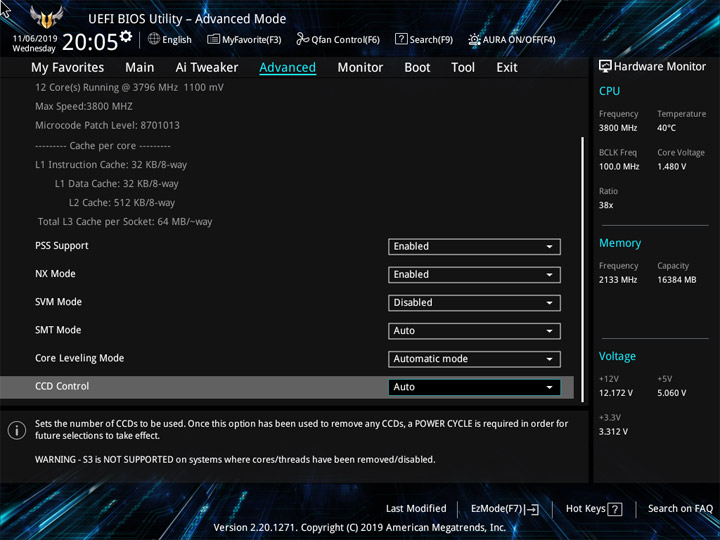Screen dimensions: 720x540
Task: Click the Core Voltage 1.480 V value
Action: [671, 167]
